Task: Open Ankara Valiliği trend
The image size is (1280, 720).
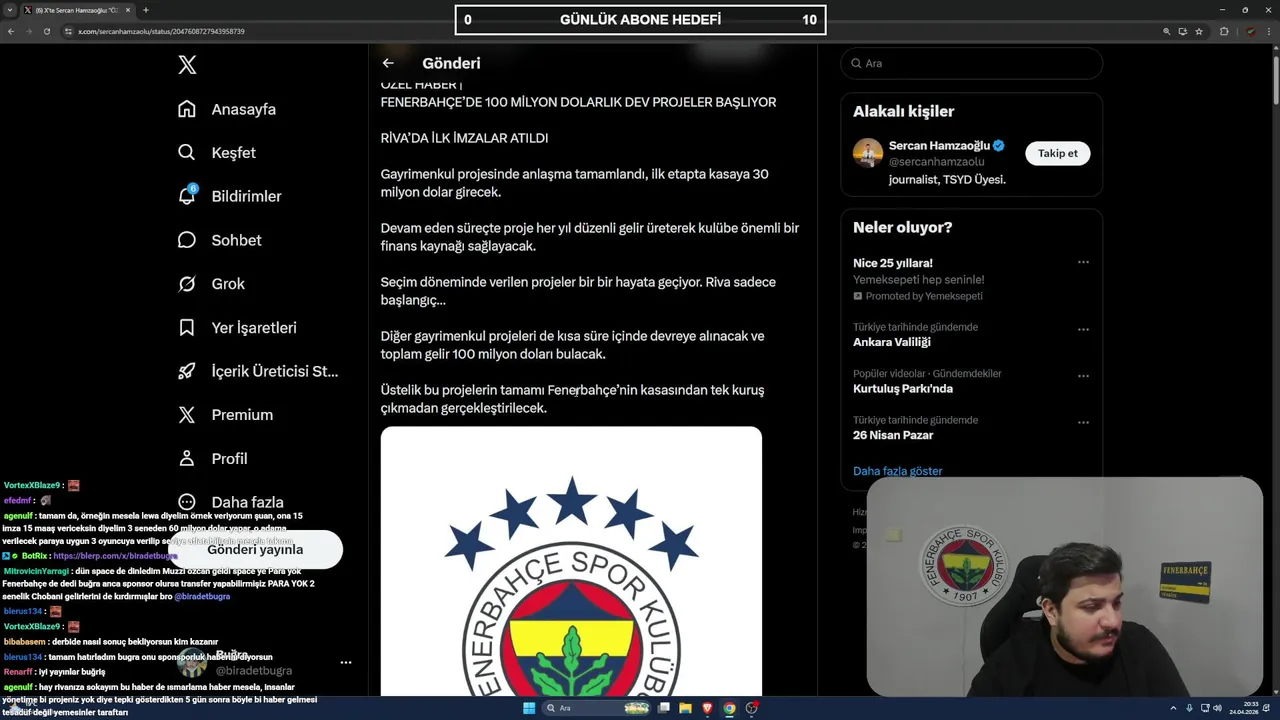Action: [x=892, y=342]
